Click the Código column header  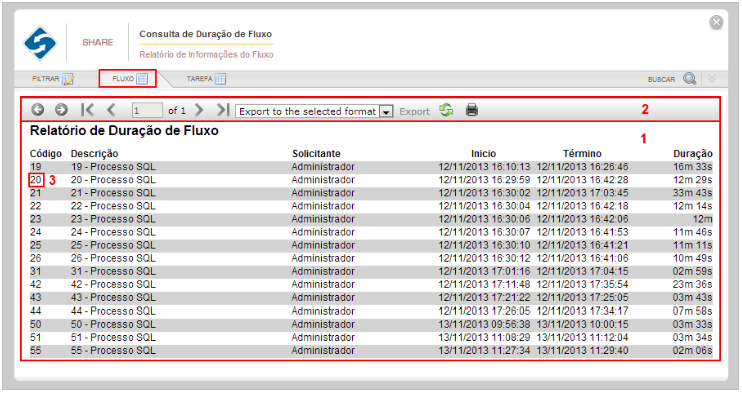(x=46, y=153)
